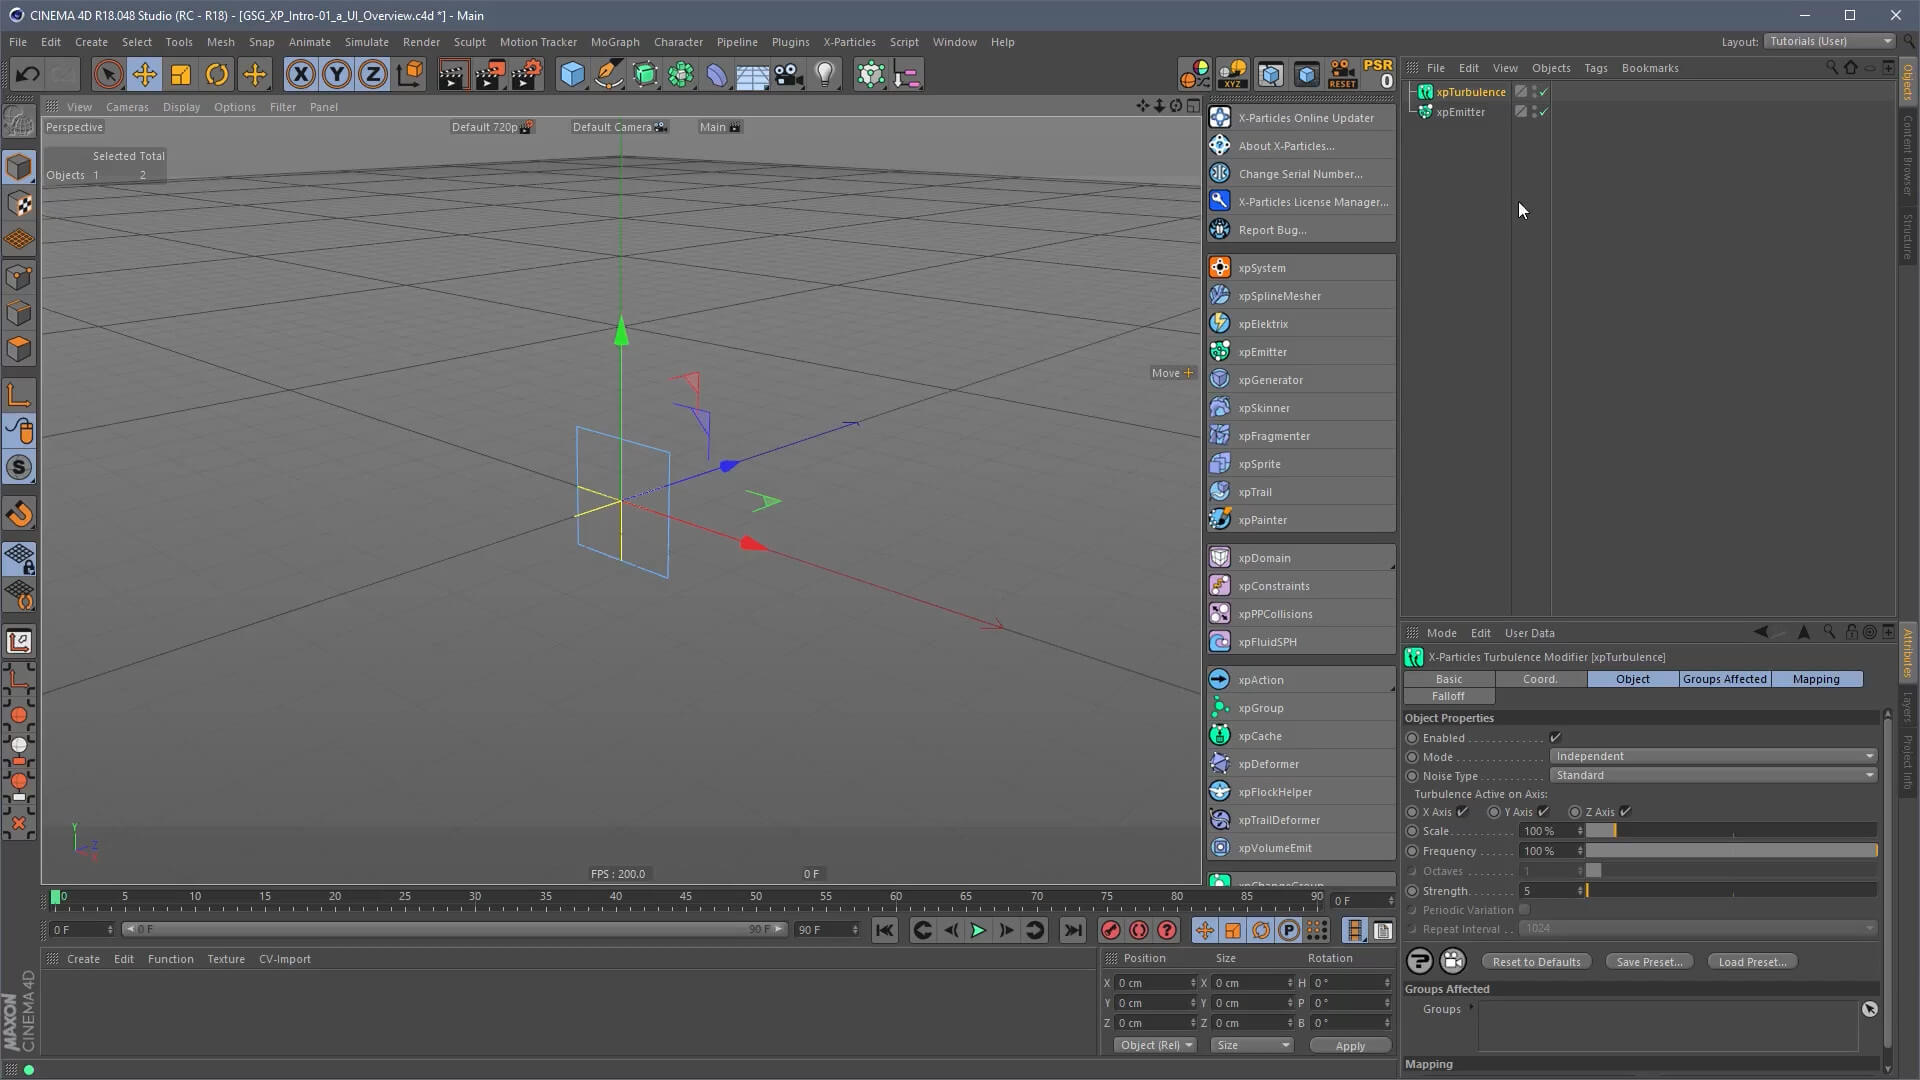Add a Light object from toolbar
The image size is (1920, 1080).
pos(824,75)
